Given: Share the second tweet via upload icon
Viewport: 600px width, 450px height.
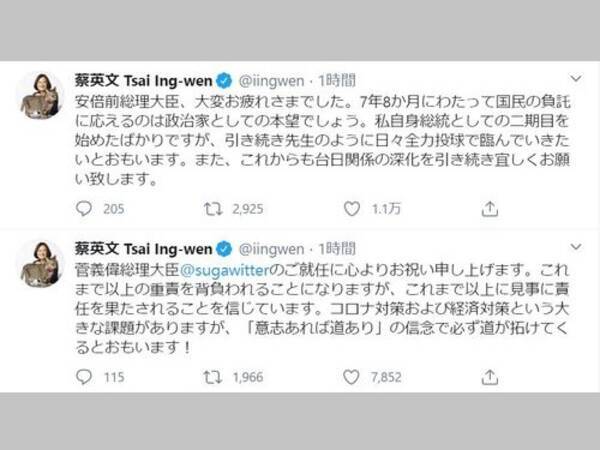Looking at the screenshot, I should pos(489,377).
